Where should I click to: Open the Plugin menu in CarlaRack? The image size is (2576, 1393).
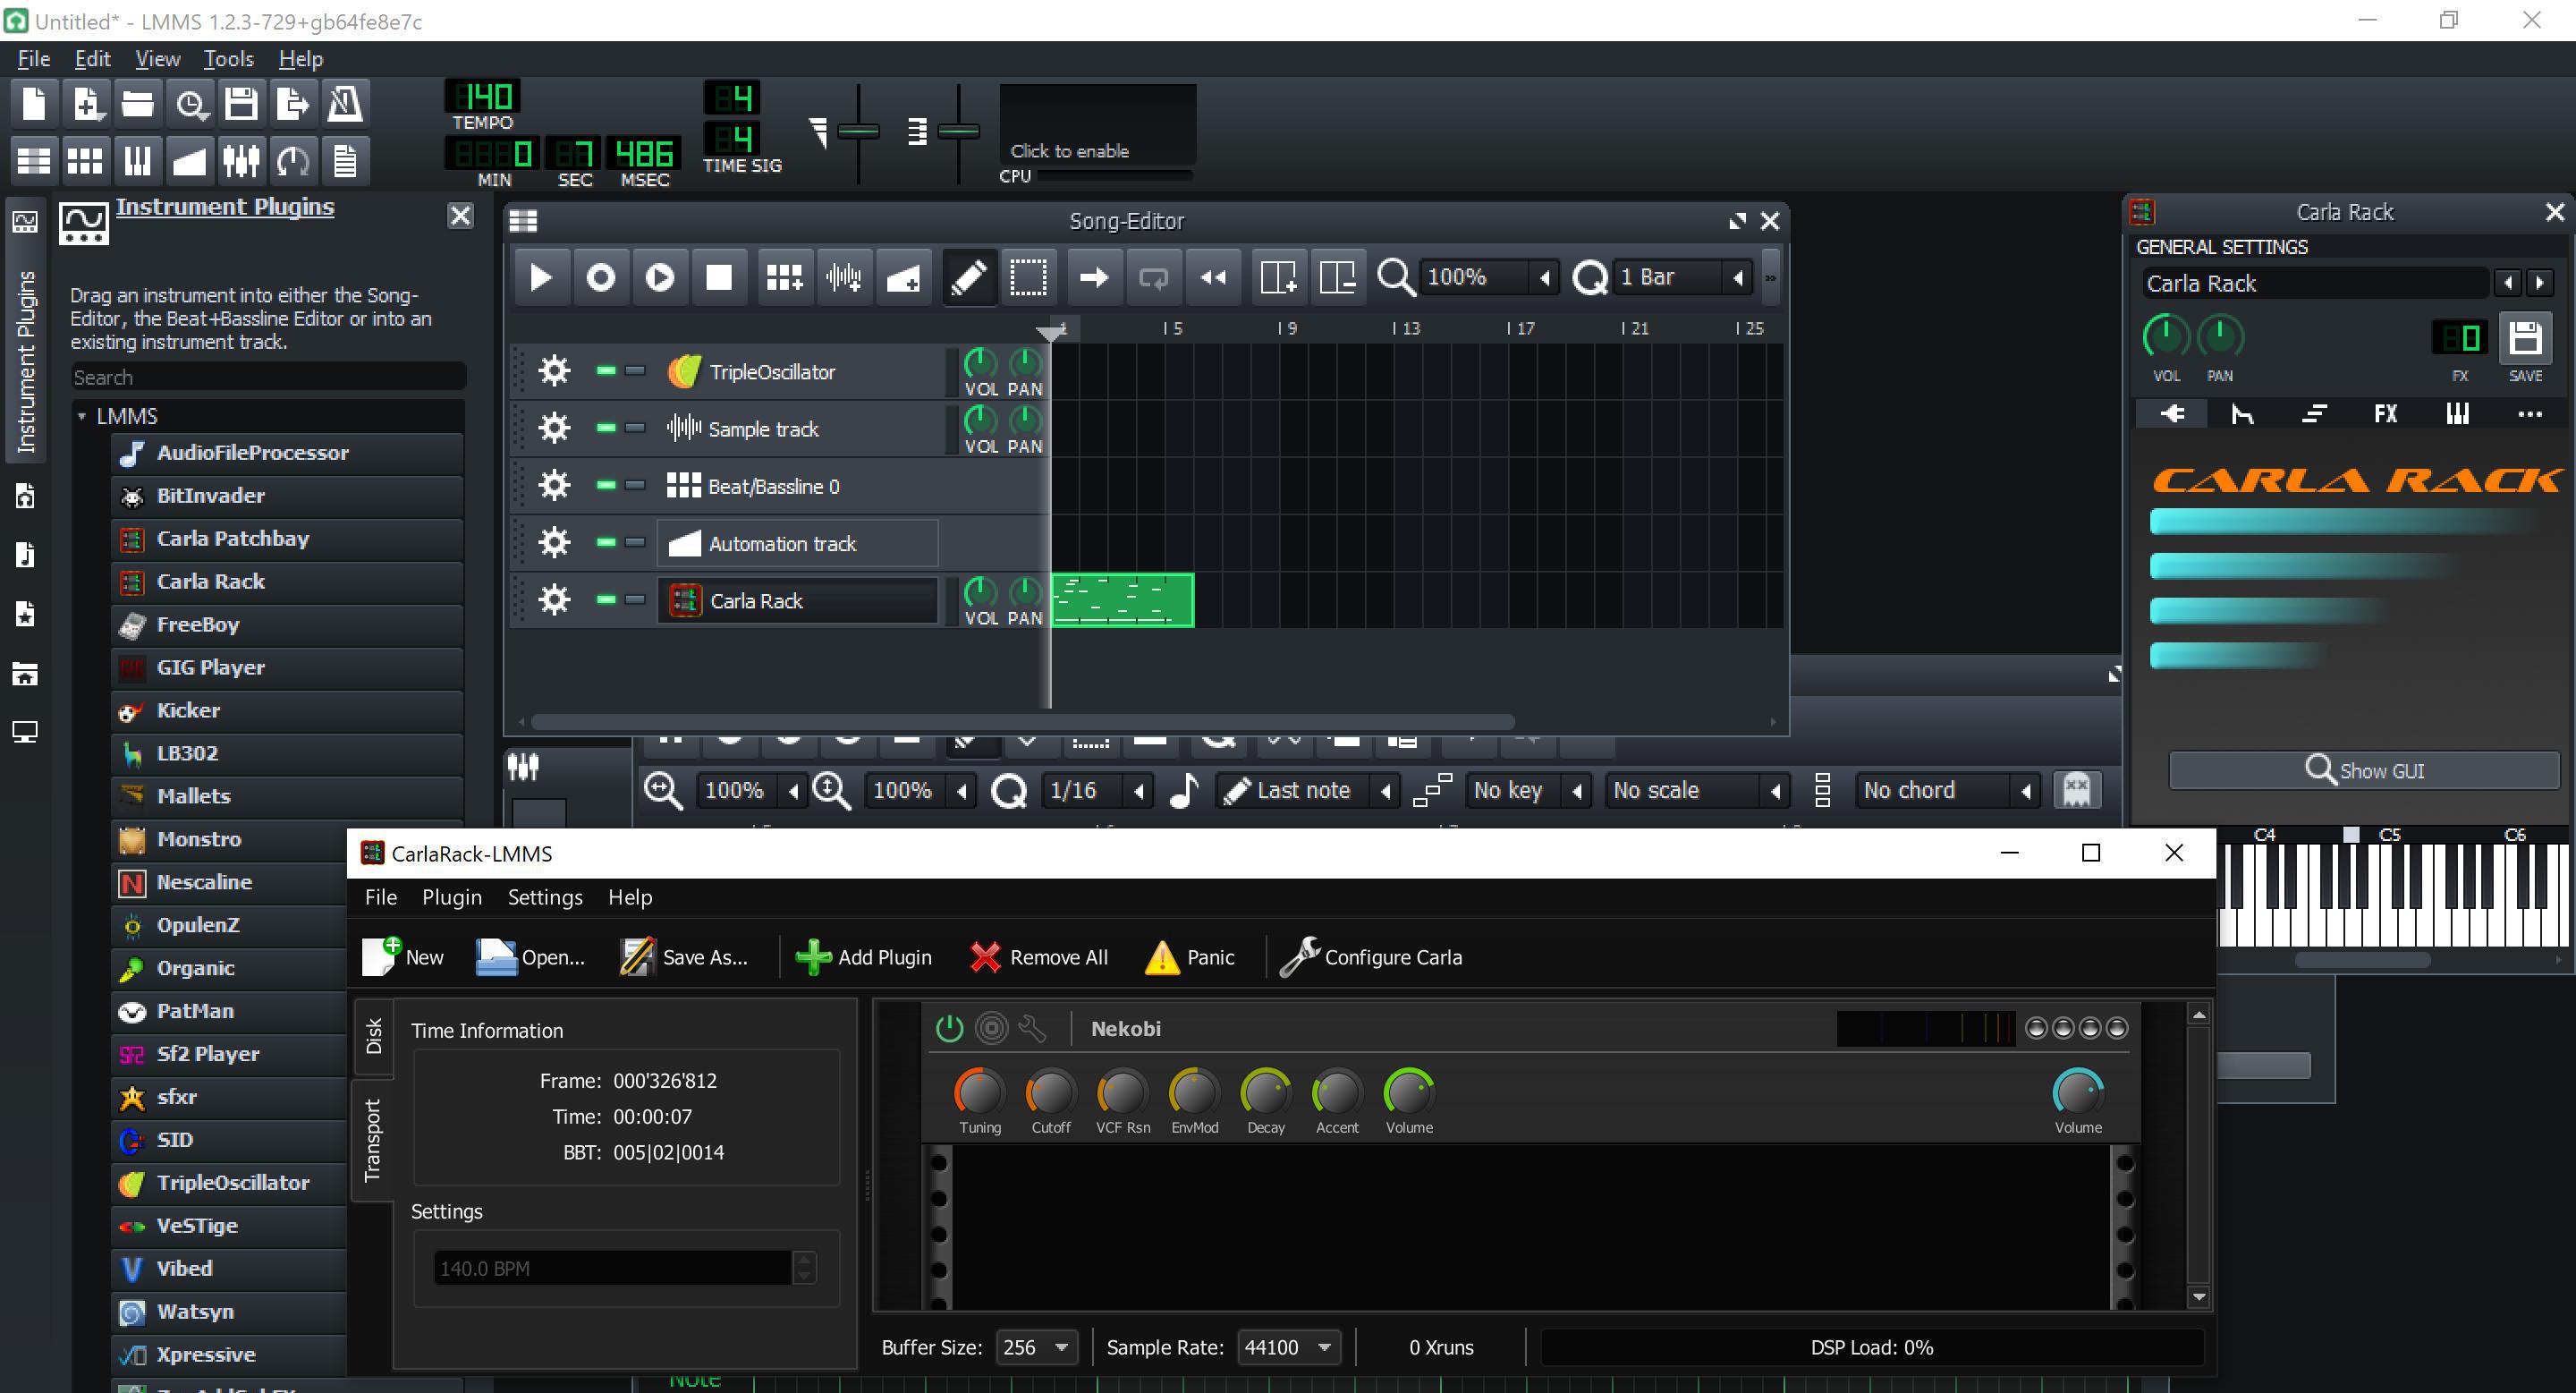click(x=452, y=897)
